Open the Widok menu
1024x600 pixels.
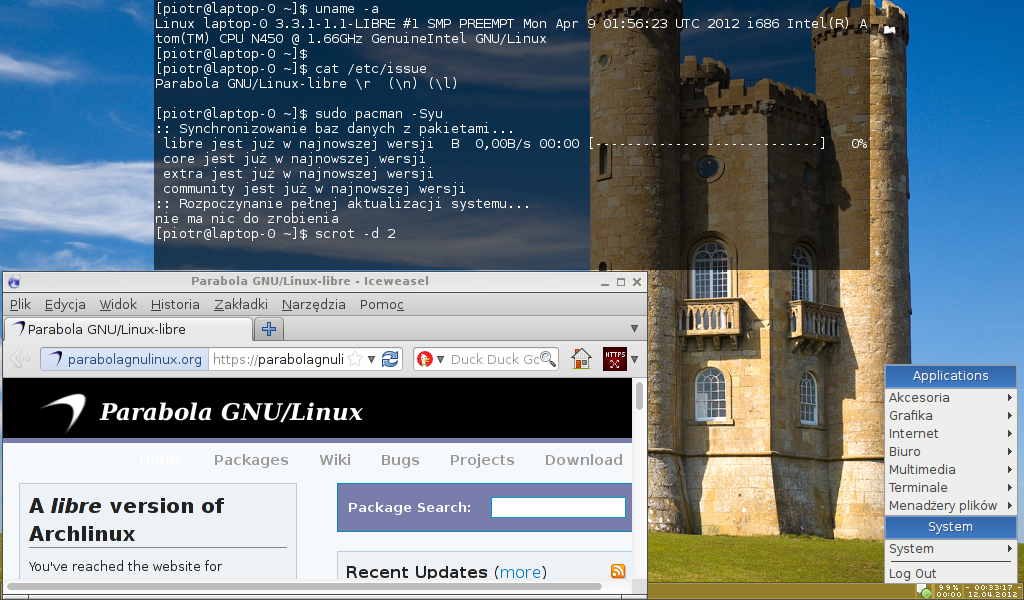click(118, 304)
